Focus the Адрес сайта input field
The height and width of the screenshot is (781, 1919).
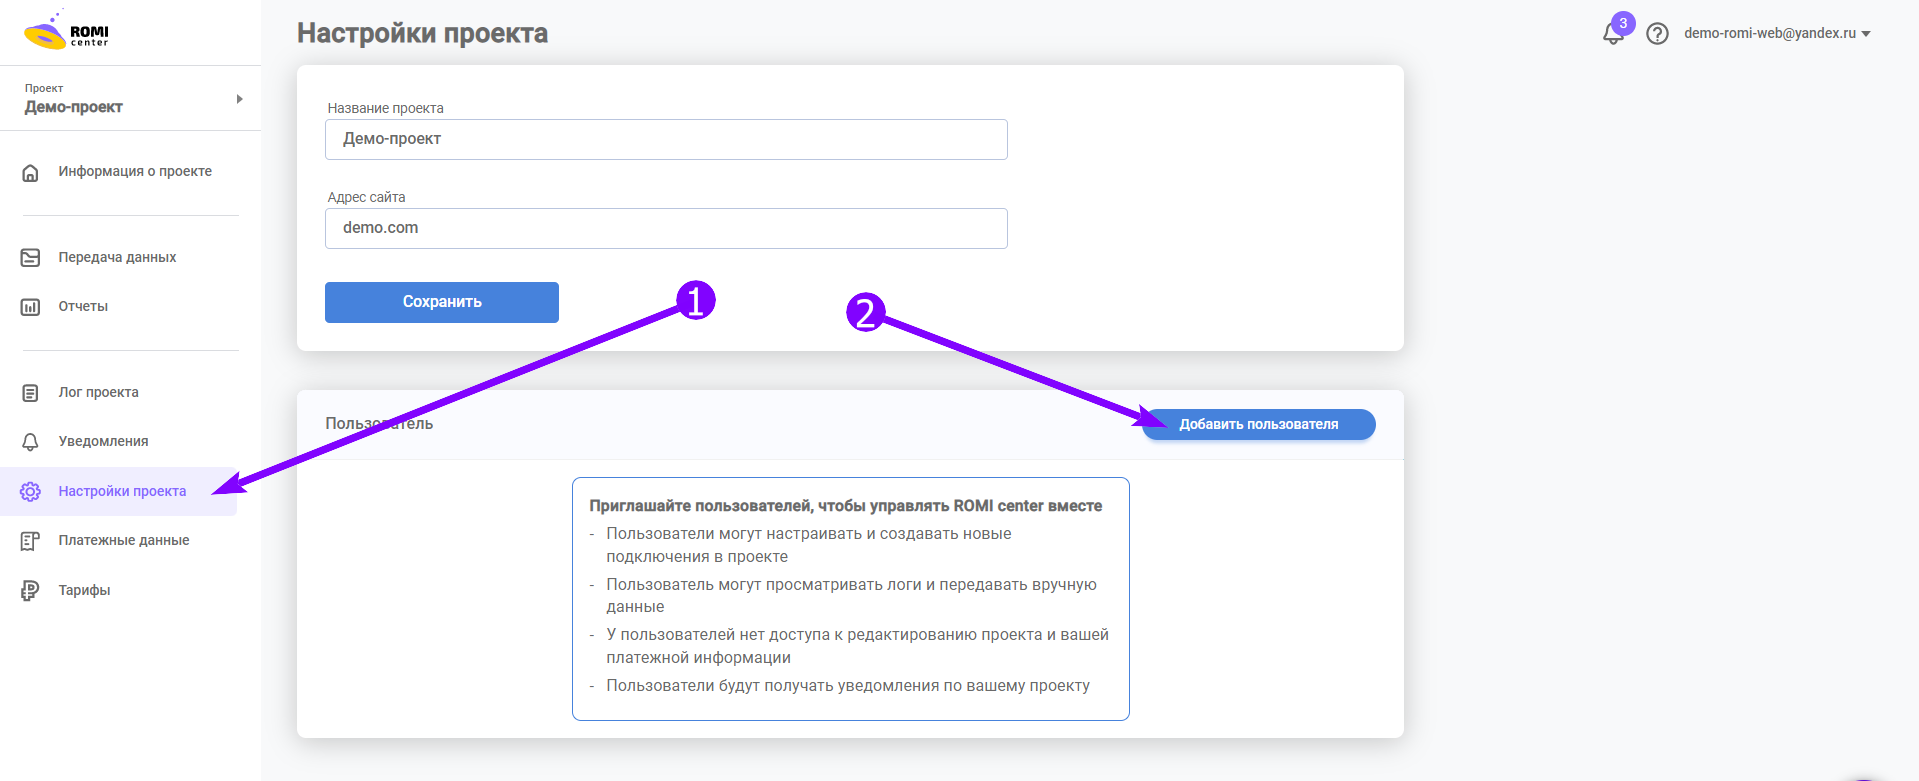pyautogui.click(x=666, y=228)
